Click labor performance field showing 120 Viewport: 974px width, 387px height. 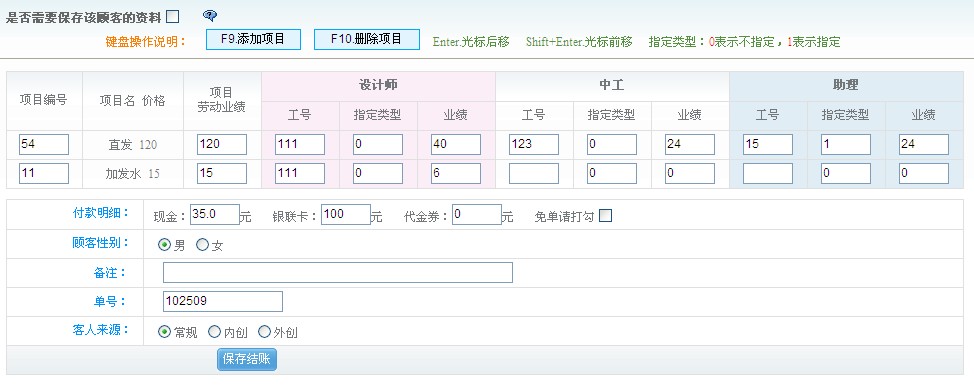click(x=222, y=145)
